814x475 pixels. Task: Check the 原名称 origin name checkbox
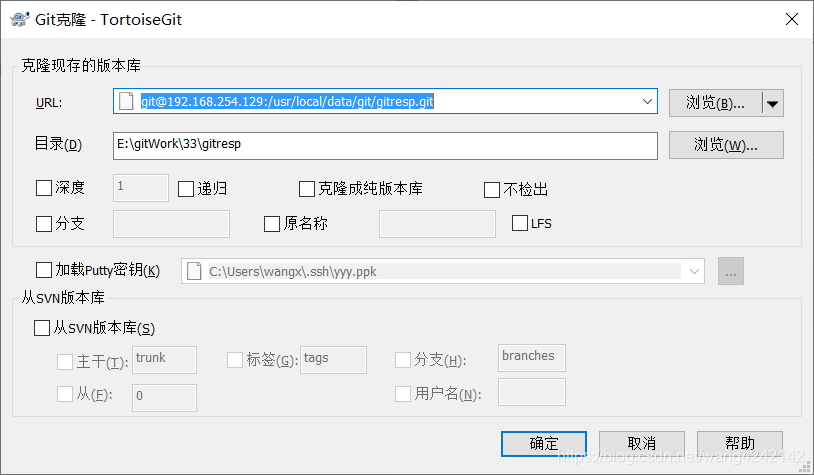coord(272,224)
